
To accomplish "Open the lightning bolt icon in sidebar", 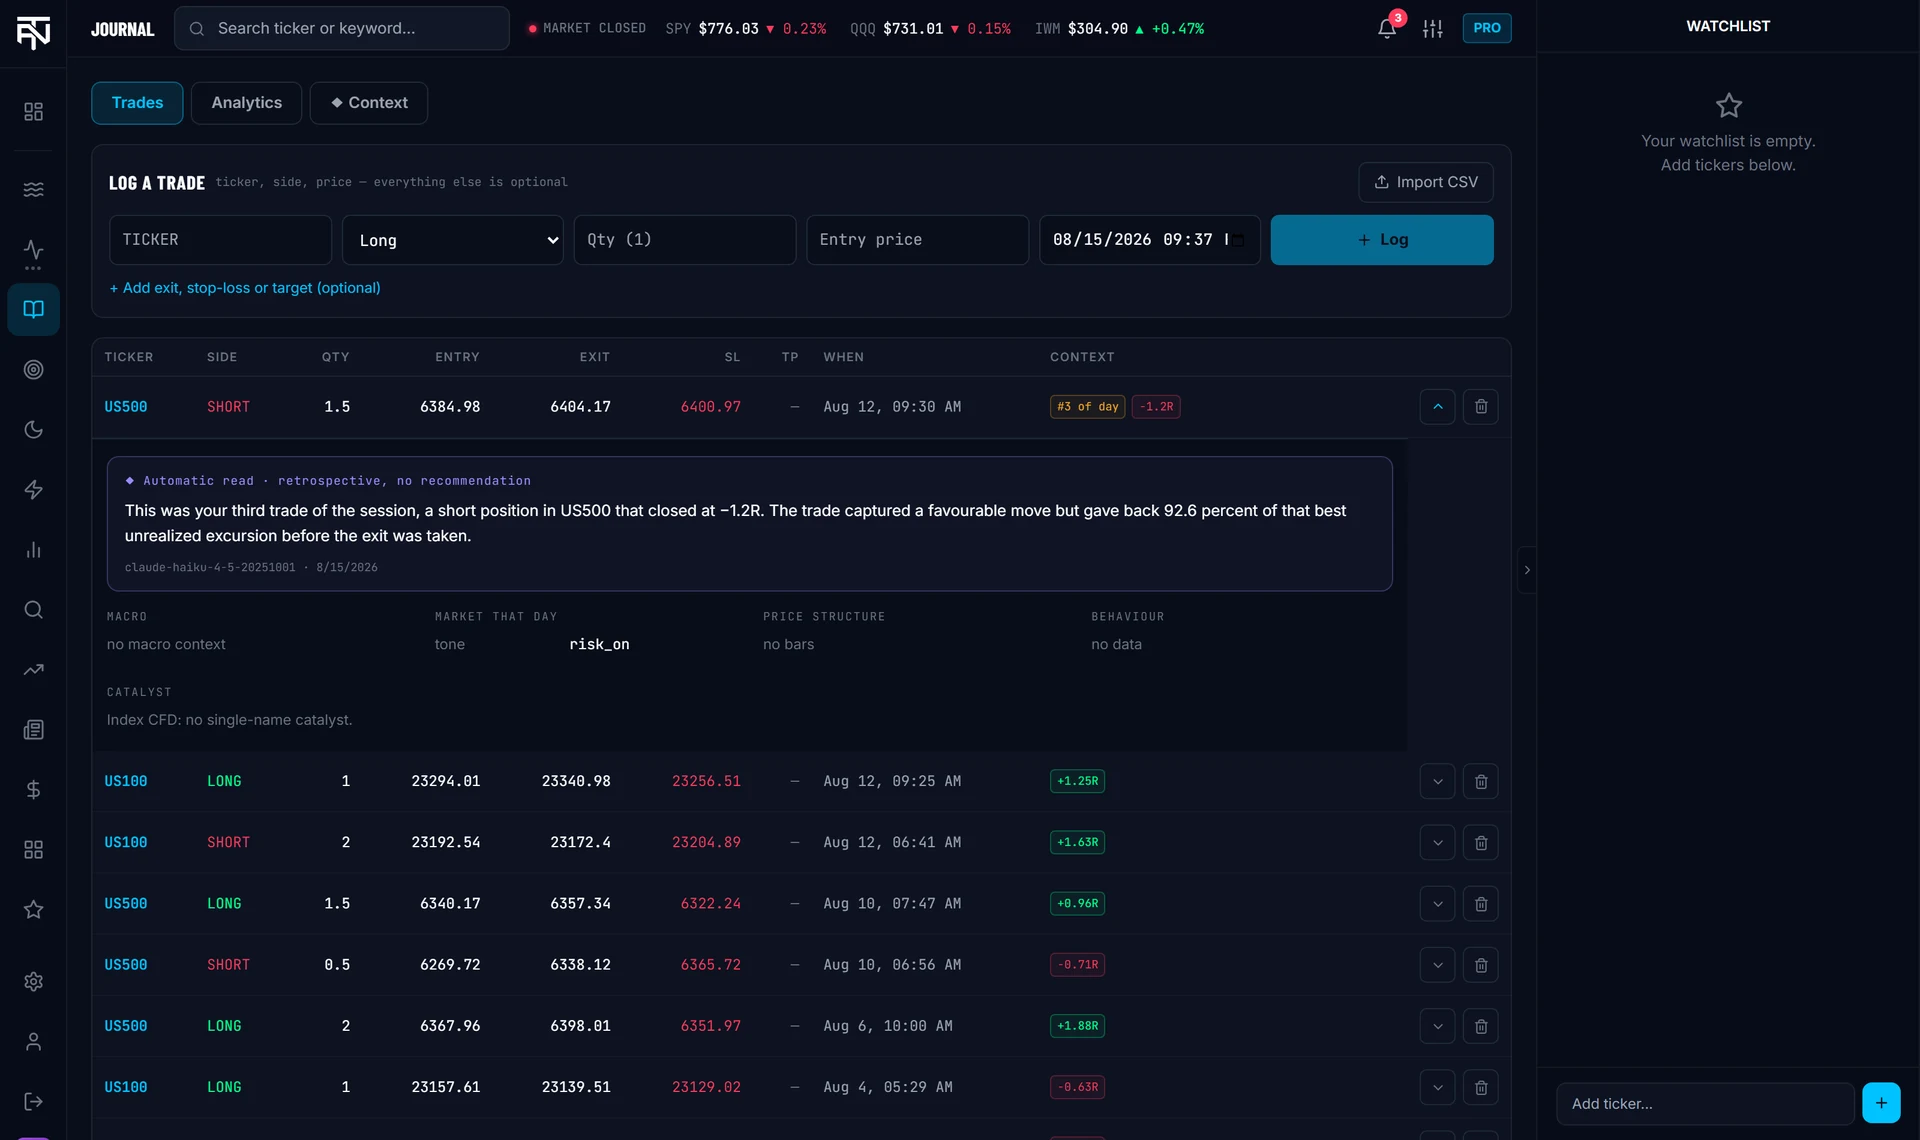I will tap(33, 490).
